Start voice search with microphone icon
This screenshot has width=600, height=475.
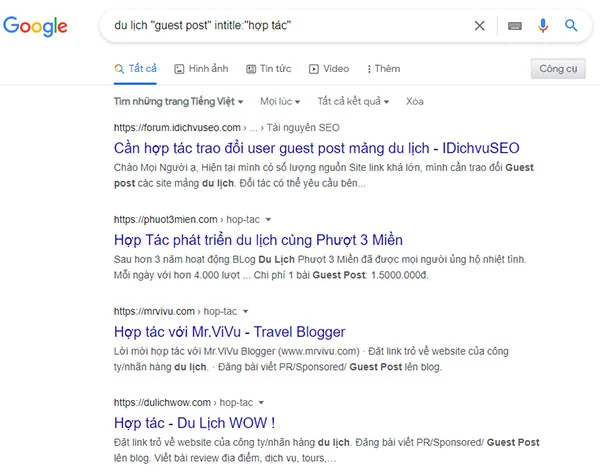point(543,26)
